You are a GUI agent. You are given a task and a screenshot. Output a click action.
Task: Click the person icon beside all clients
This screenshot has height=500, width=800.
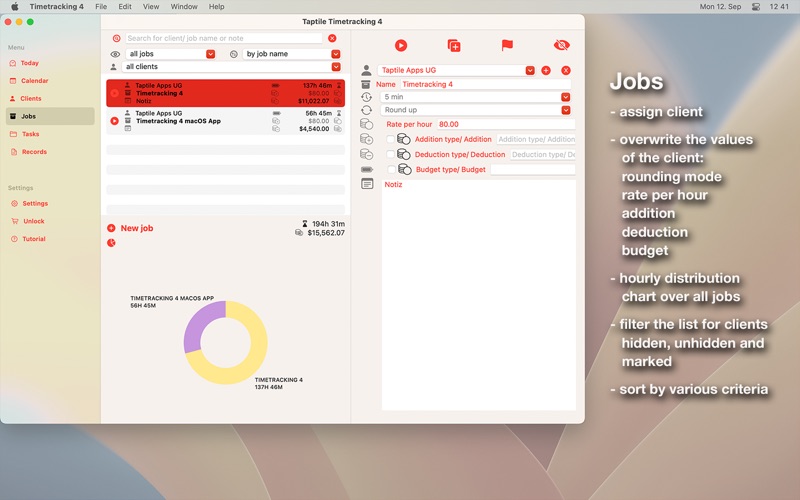click(x=114, y=67)
